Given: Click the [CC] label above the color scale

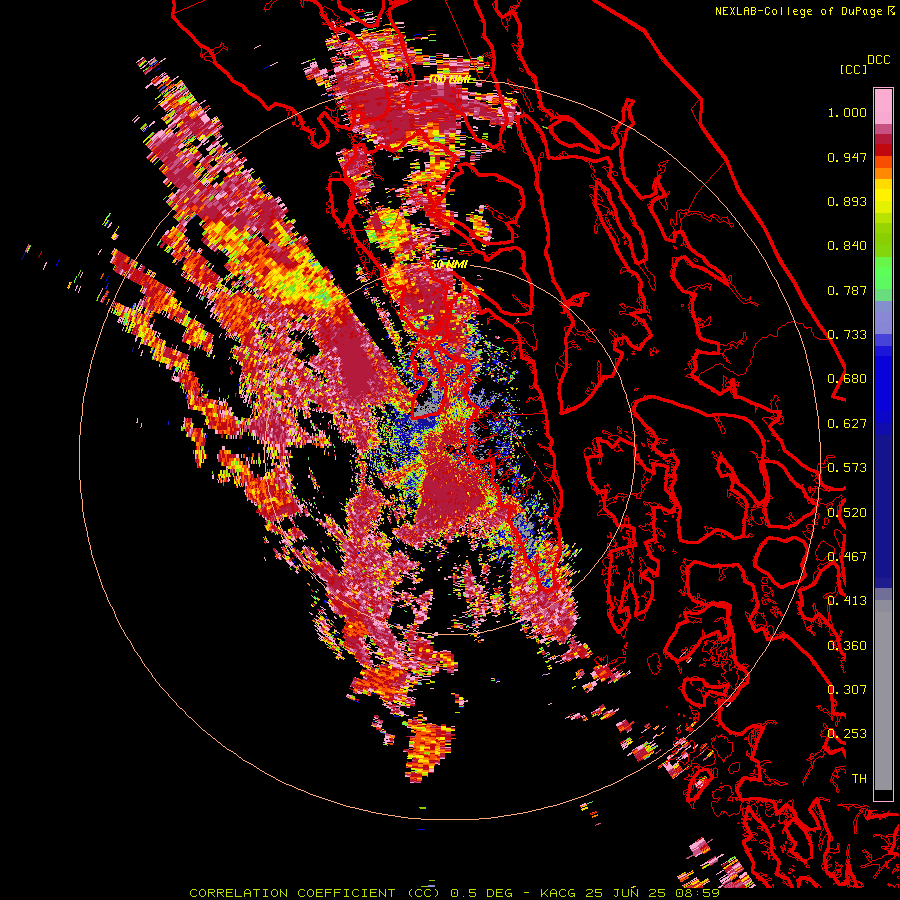Looking at the screenshot, I should (853, 69).
